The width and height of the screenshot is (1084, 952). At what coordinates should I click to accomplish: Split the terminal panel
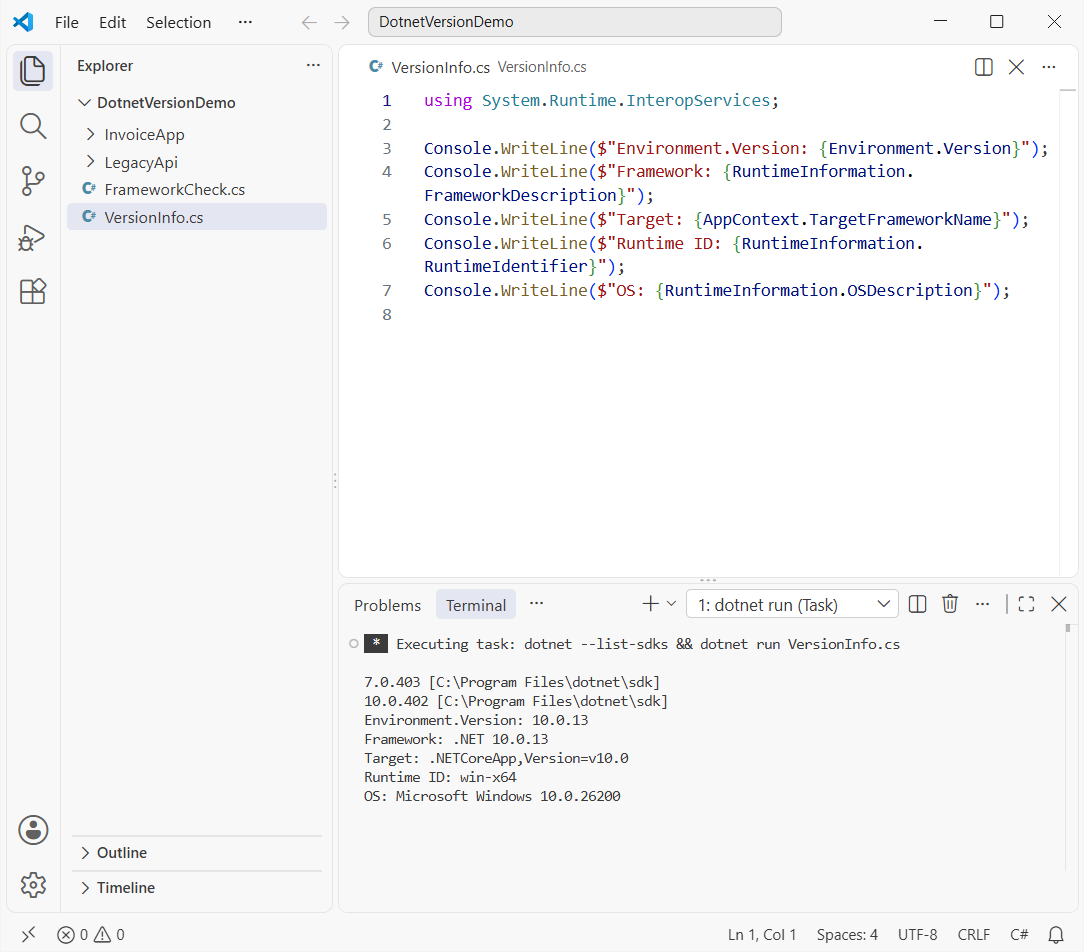(917, 604)
